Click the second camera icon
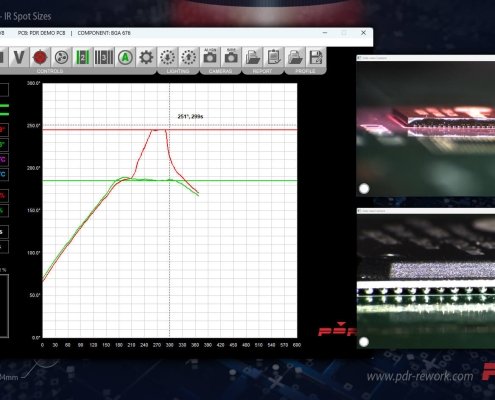The height and width of the screenshot is (400, 495). (231, 57)
